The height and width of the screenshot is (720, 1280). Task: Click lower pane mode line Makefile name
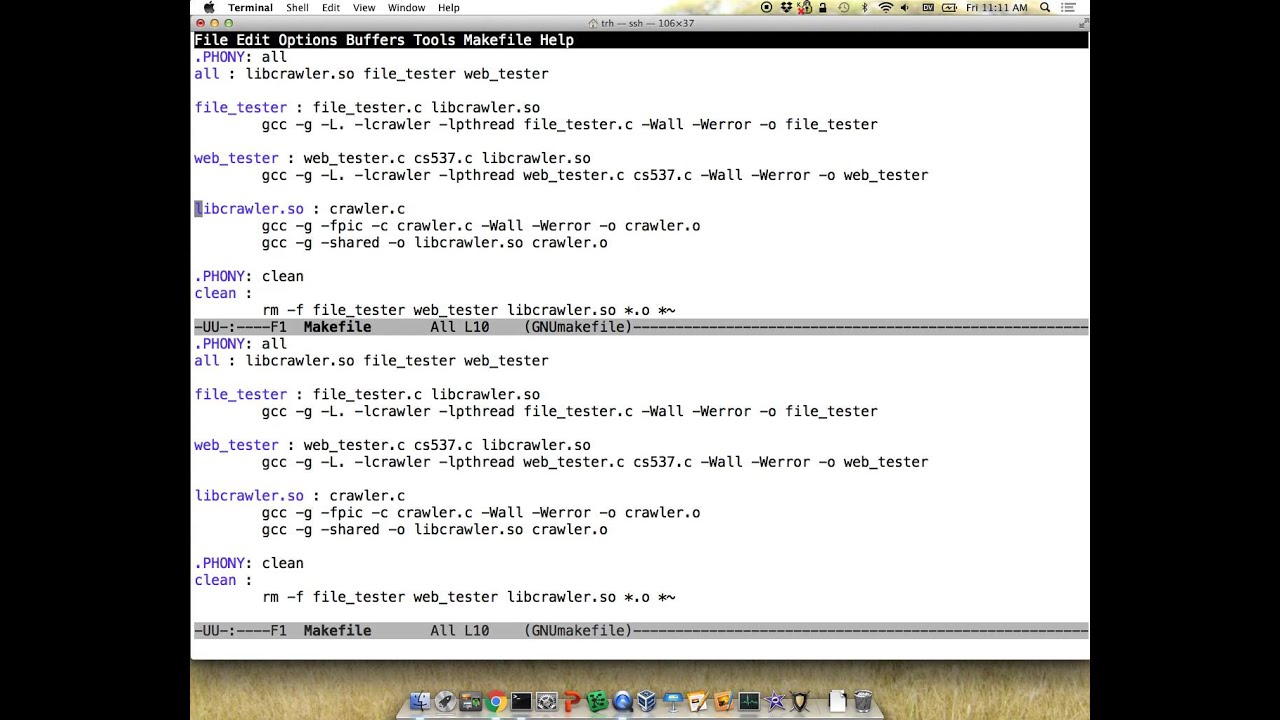337,631
